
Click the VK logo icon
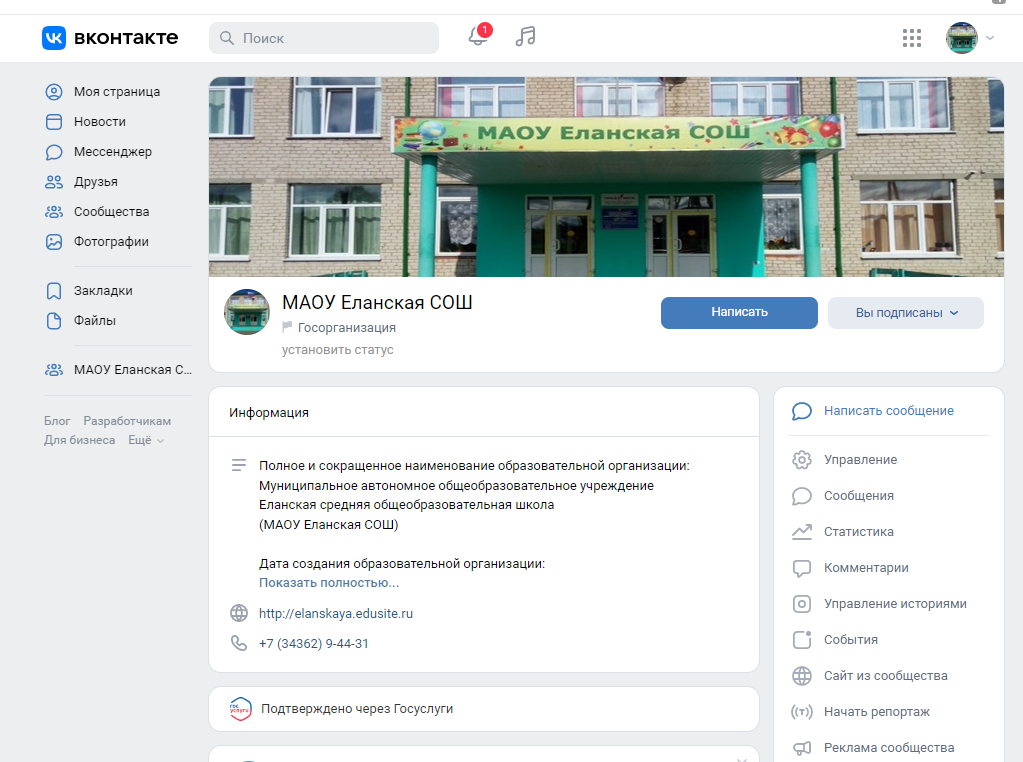[x=54, y=38]
